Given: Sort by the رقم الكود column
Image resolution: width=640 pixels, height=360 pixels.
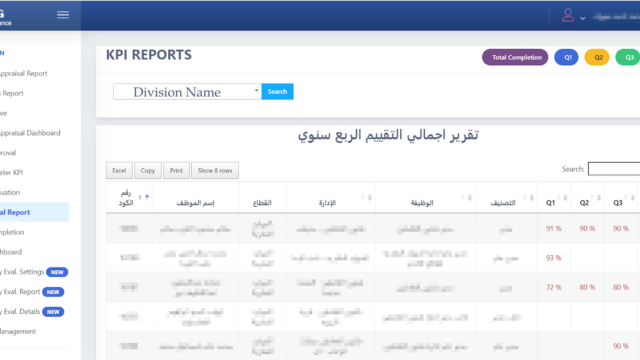Looking at the screenshot, I should click(129, 198).
